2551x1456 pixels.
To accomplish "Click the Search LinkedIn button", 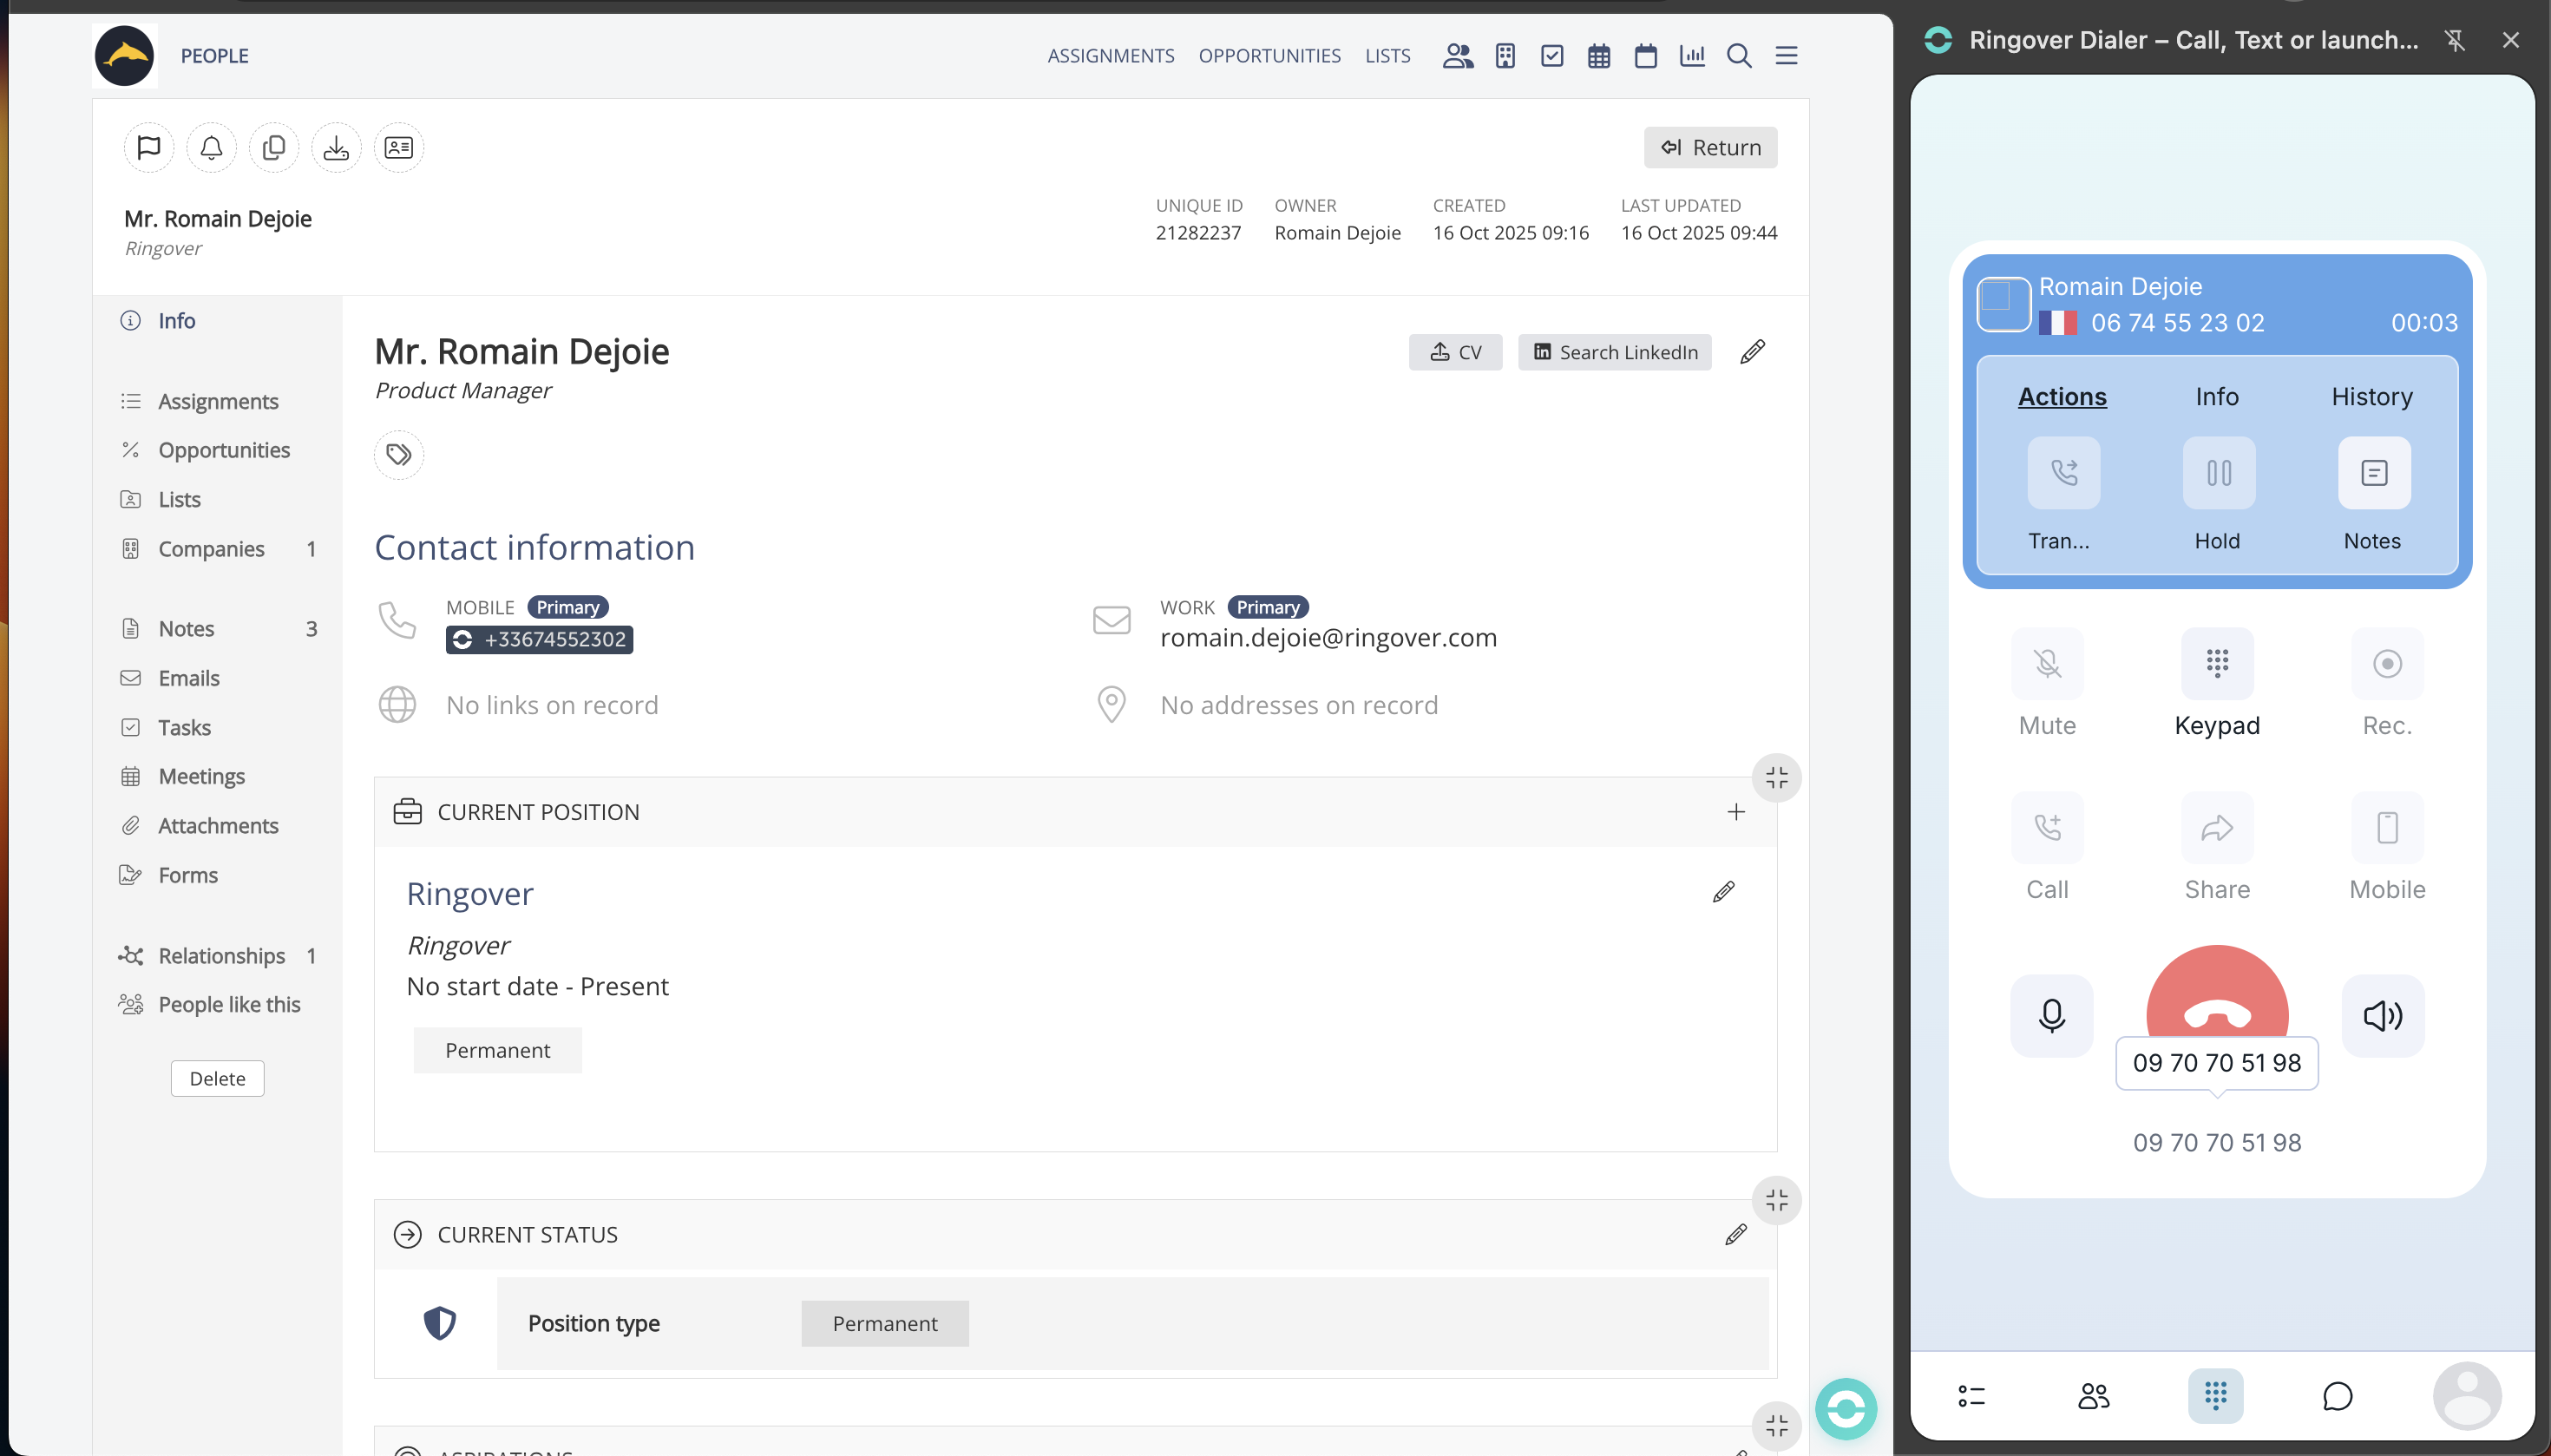I will (x=1614, y=352).
